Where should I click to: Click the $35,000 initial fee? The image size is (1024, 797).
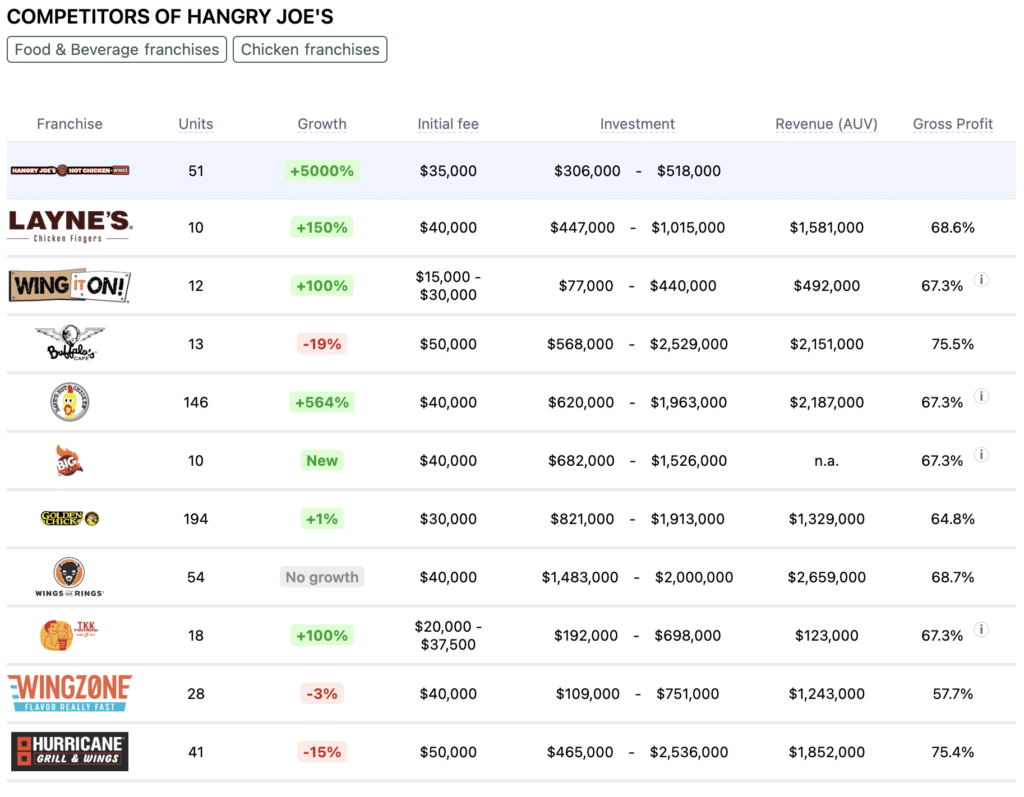tap(448, 171)
